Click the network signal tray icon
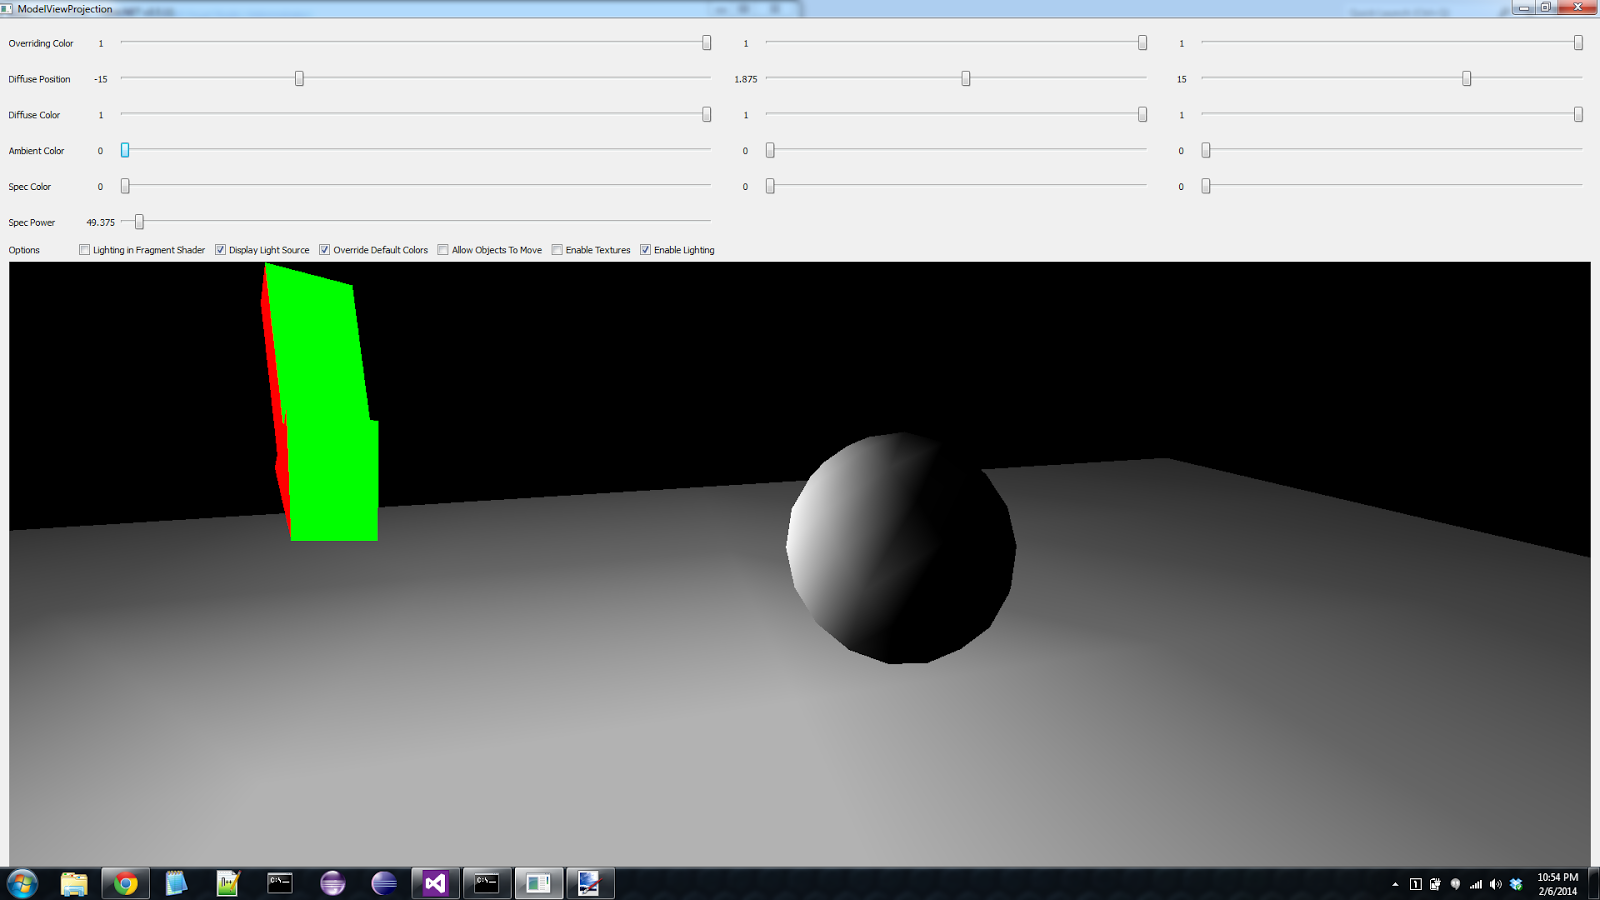 [x=1475, y=884]
